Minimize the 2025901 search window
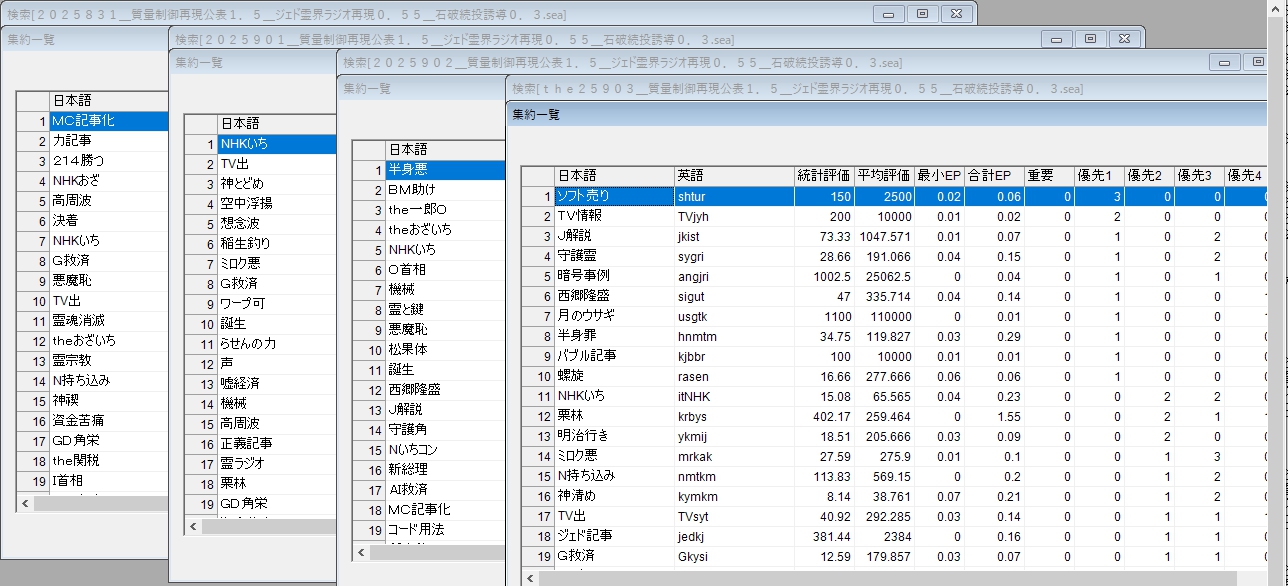 coord(1056,39)
